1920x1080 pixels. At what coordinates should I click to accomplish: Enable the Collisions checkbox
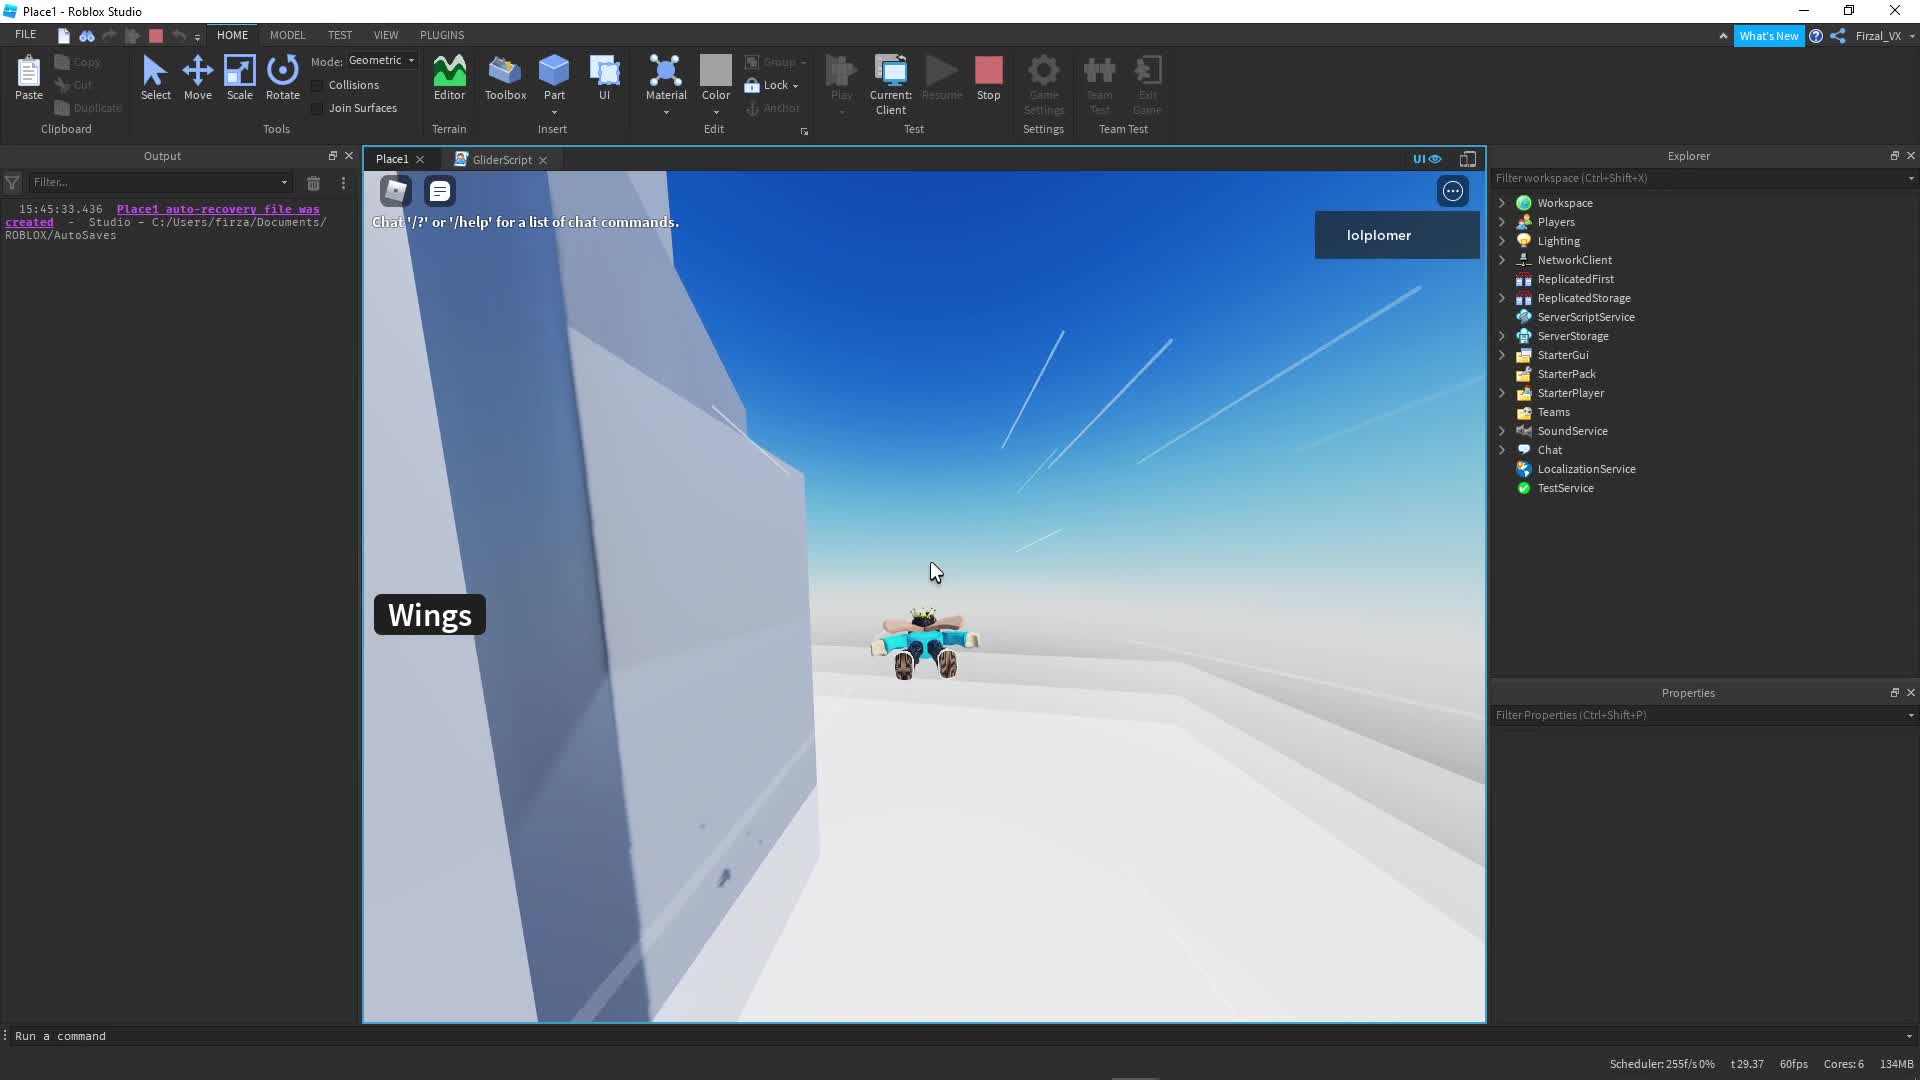click(x=318, y=86)
